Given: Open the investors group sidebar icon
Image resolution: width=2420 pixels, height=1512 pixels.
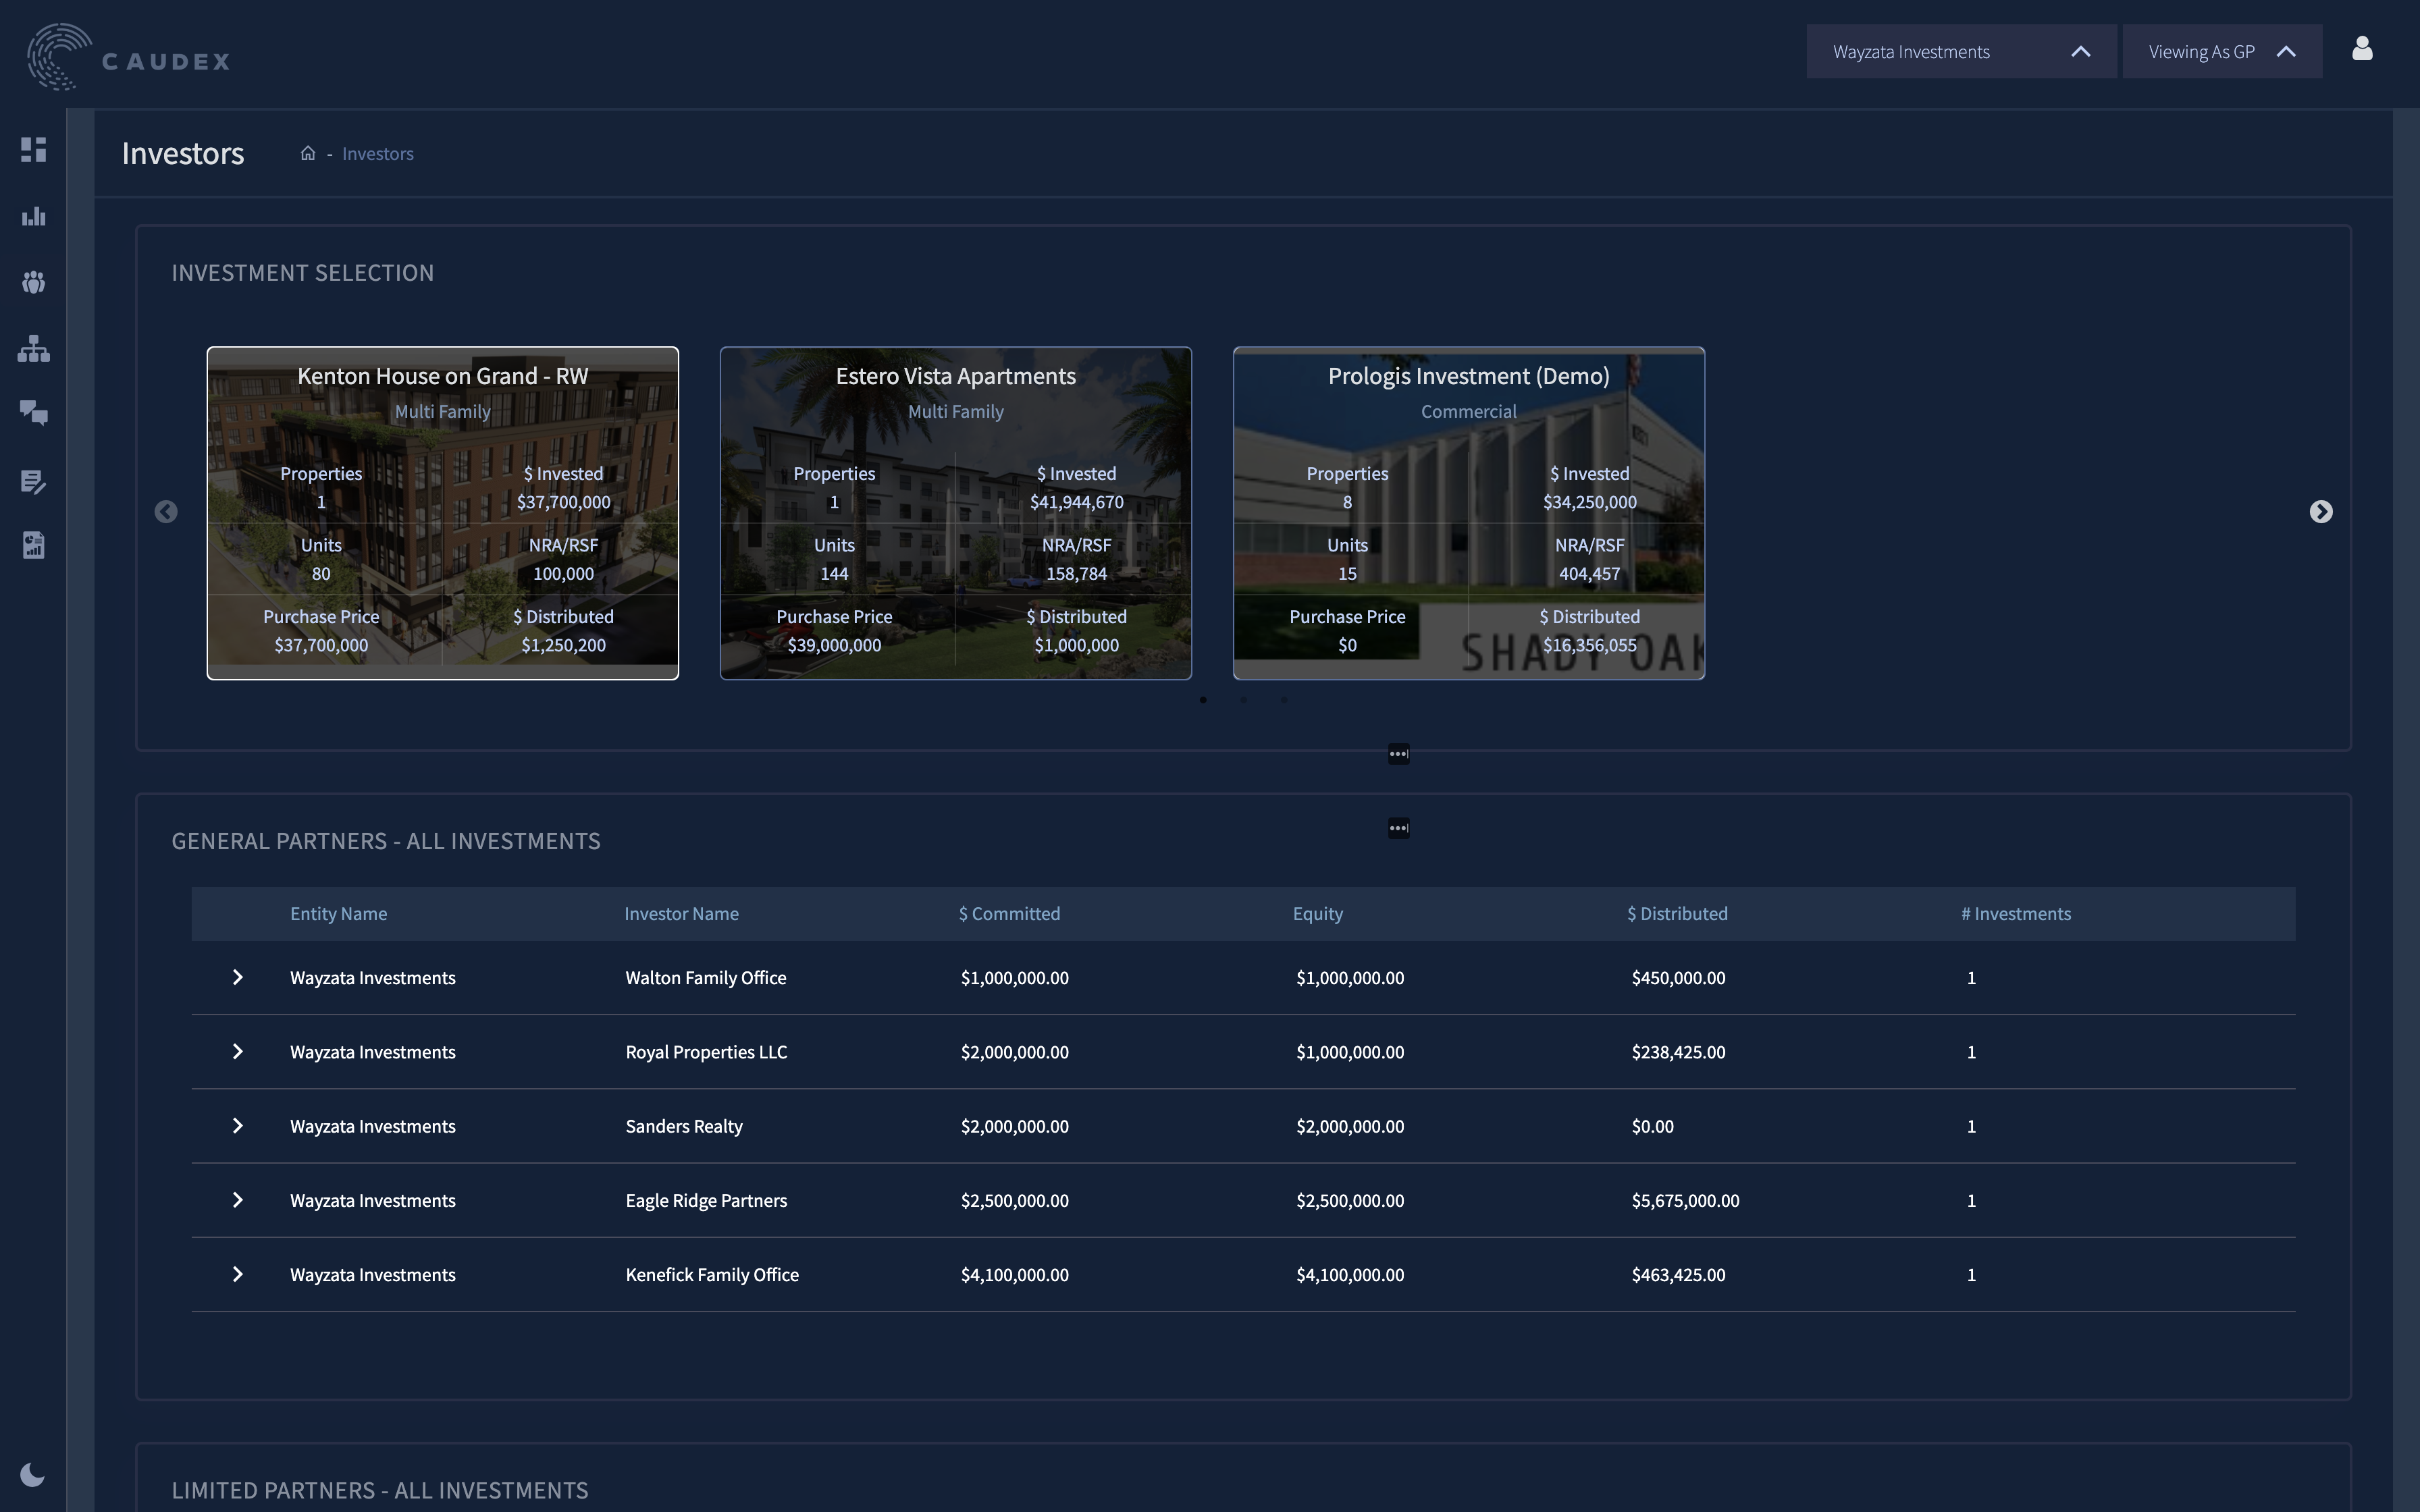Looking at the screenshot, I should (x=33, y=283).
